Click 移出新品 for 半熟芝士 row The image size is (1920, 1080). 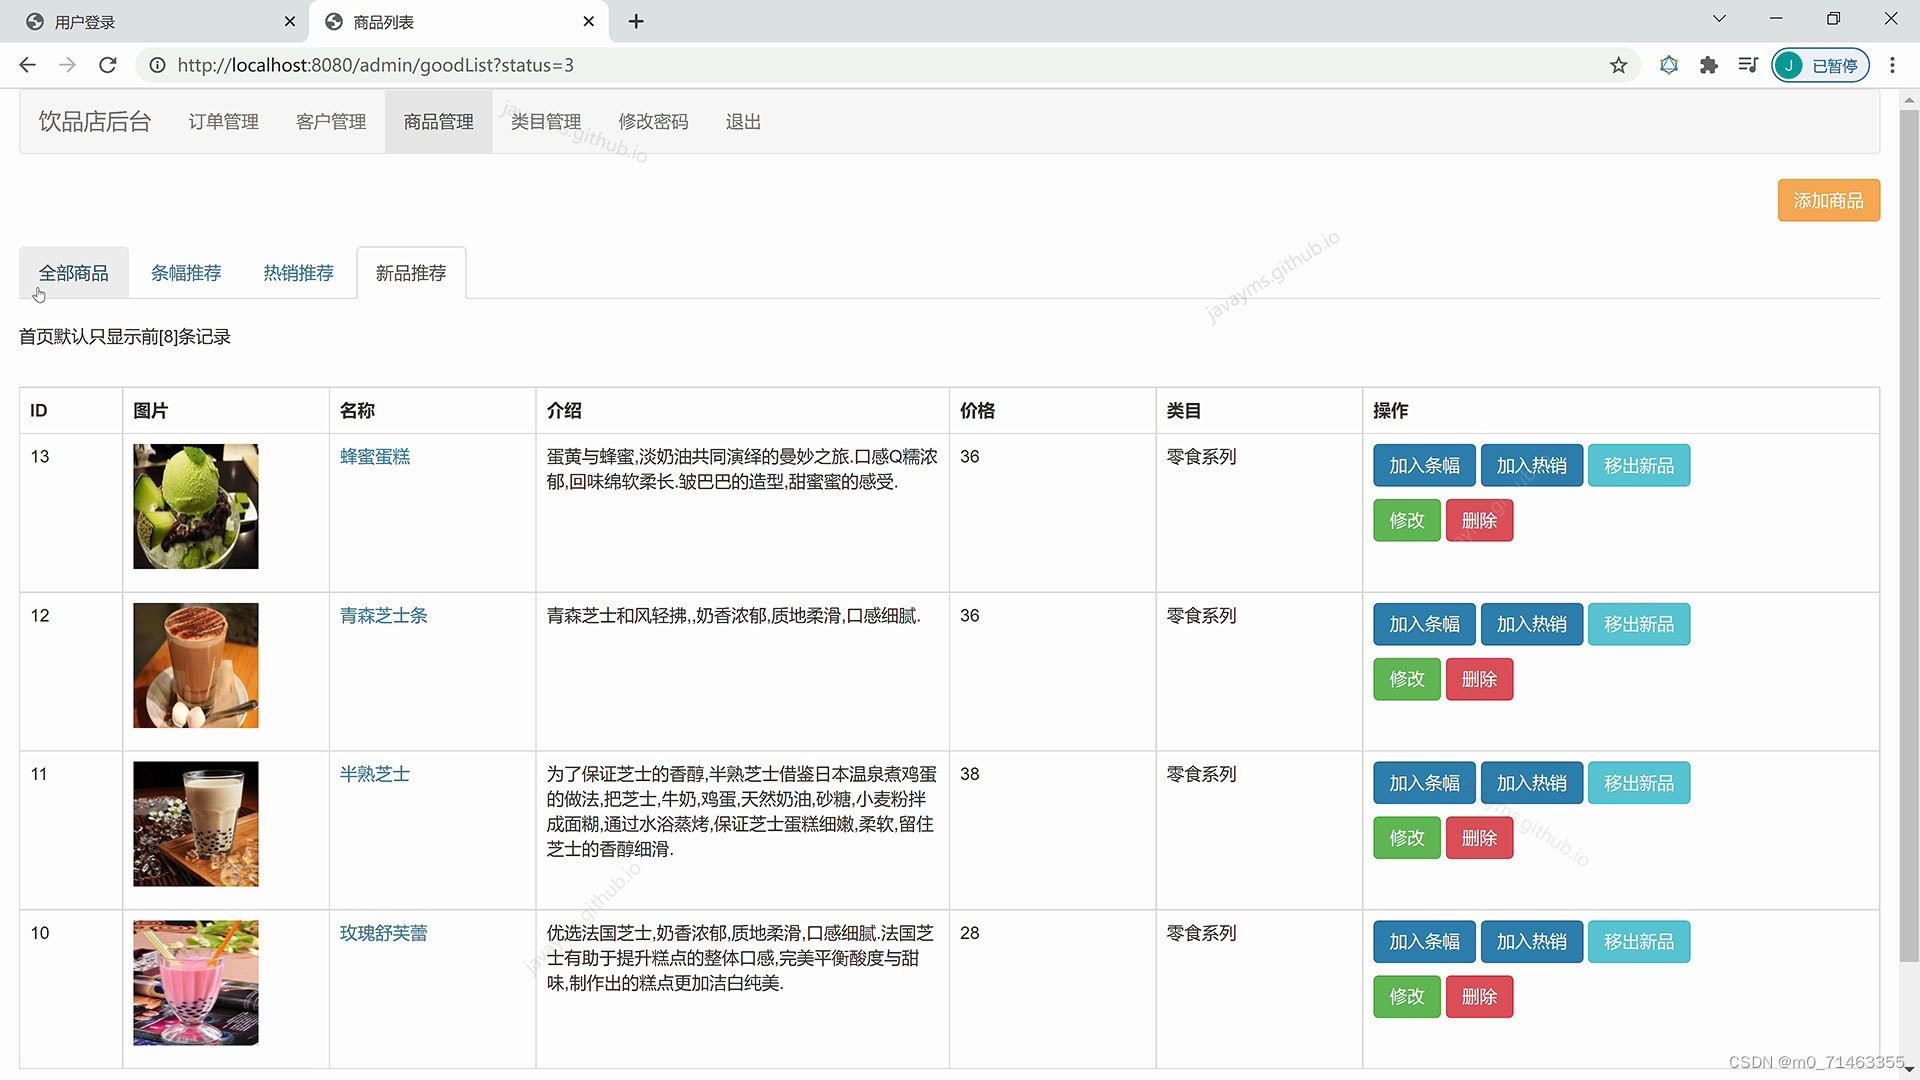coord(1638,783)
